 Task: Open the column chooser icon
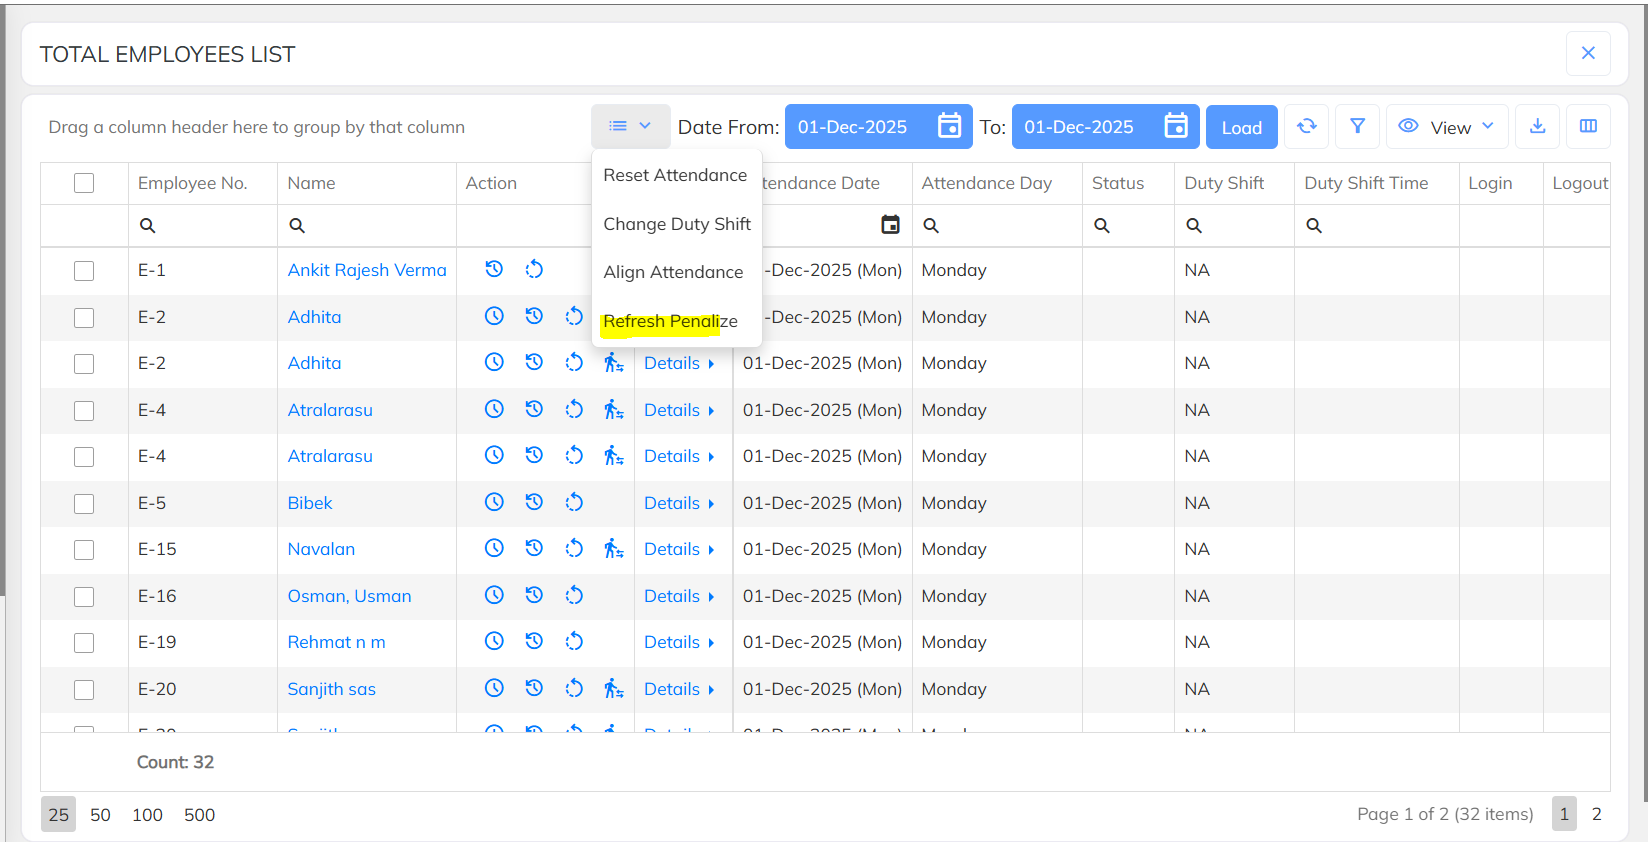[1588, 127]
